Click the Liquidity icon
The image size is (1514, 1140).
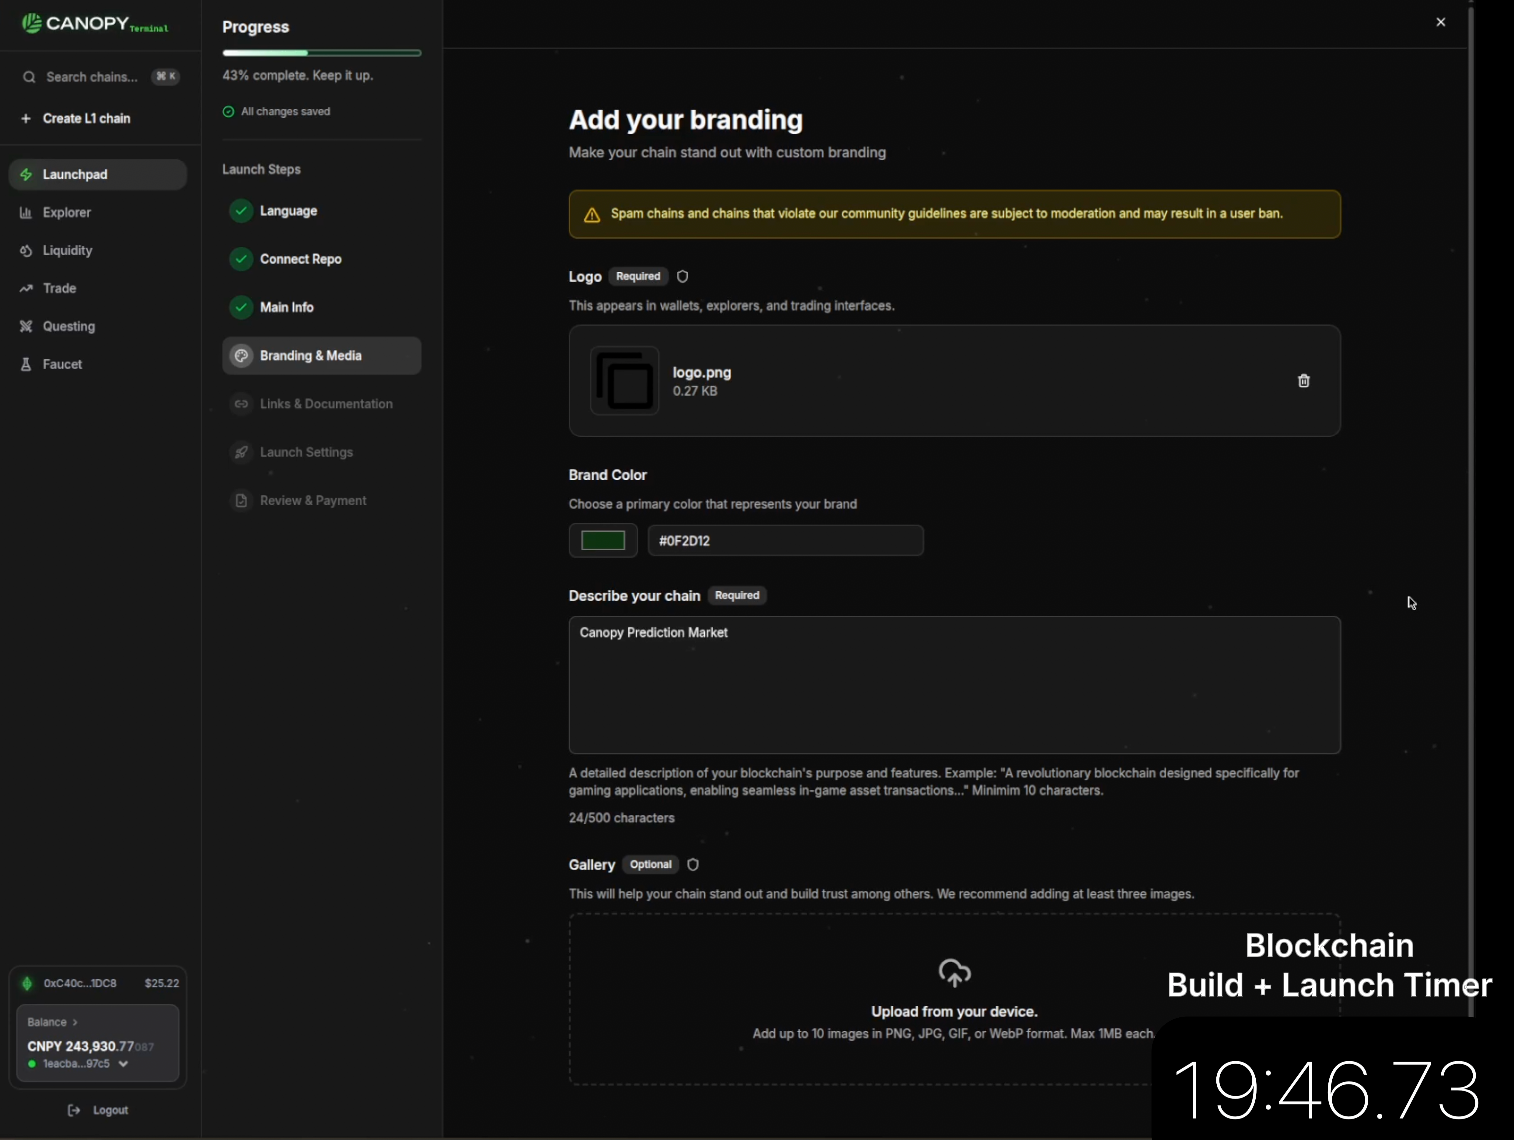(26, 250)
